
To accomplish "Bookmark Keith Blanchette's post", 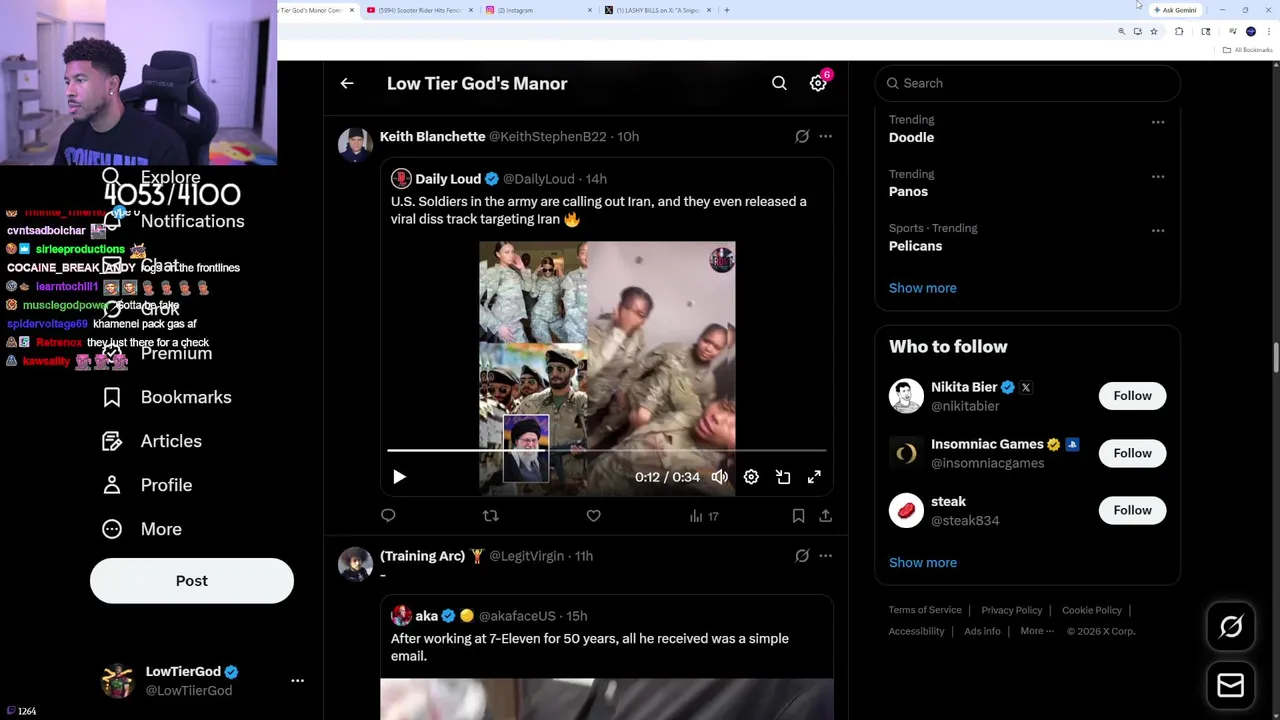I will point(798,516).
